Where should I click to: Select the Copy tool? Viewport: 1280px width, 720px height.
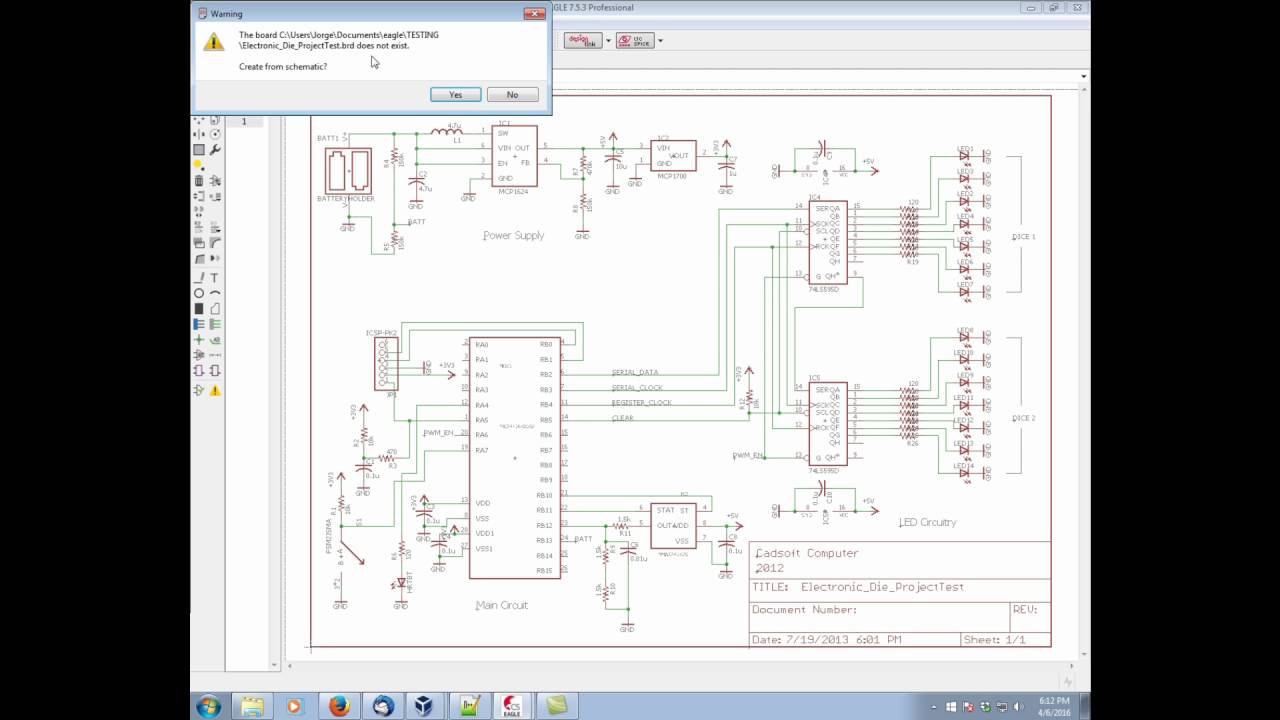click(215, 117)
